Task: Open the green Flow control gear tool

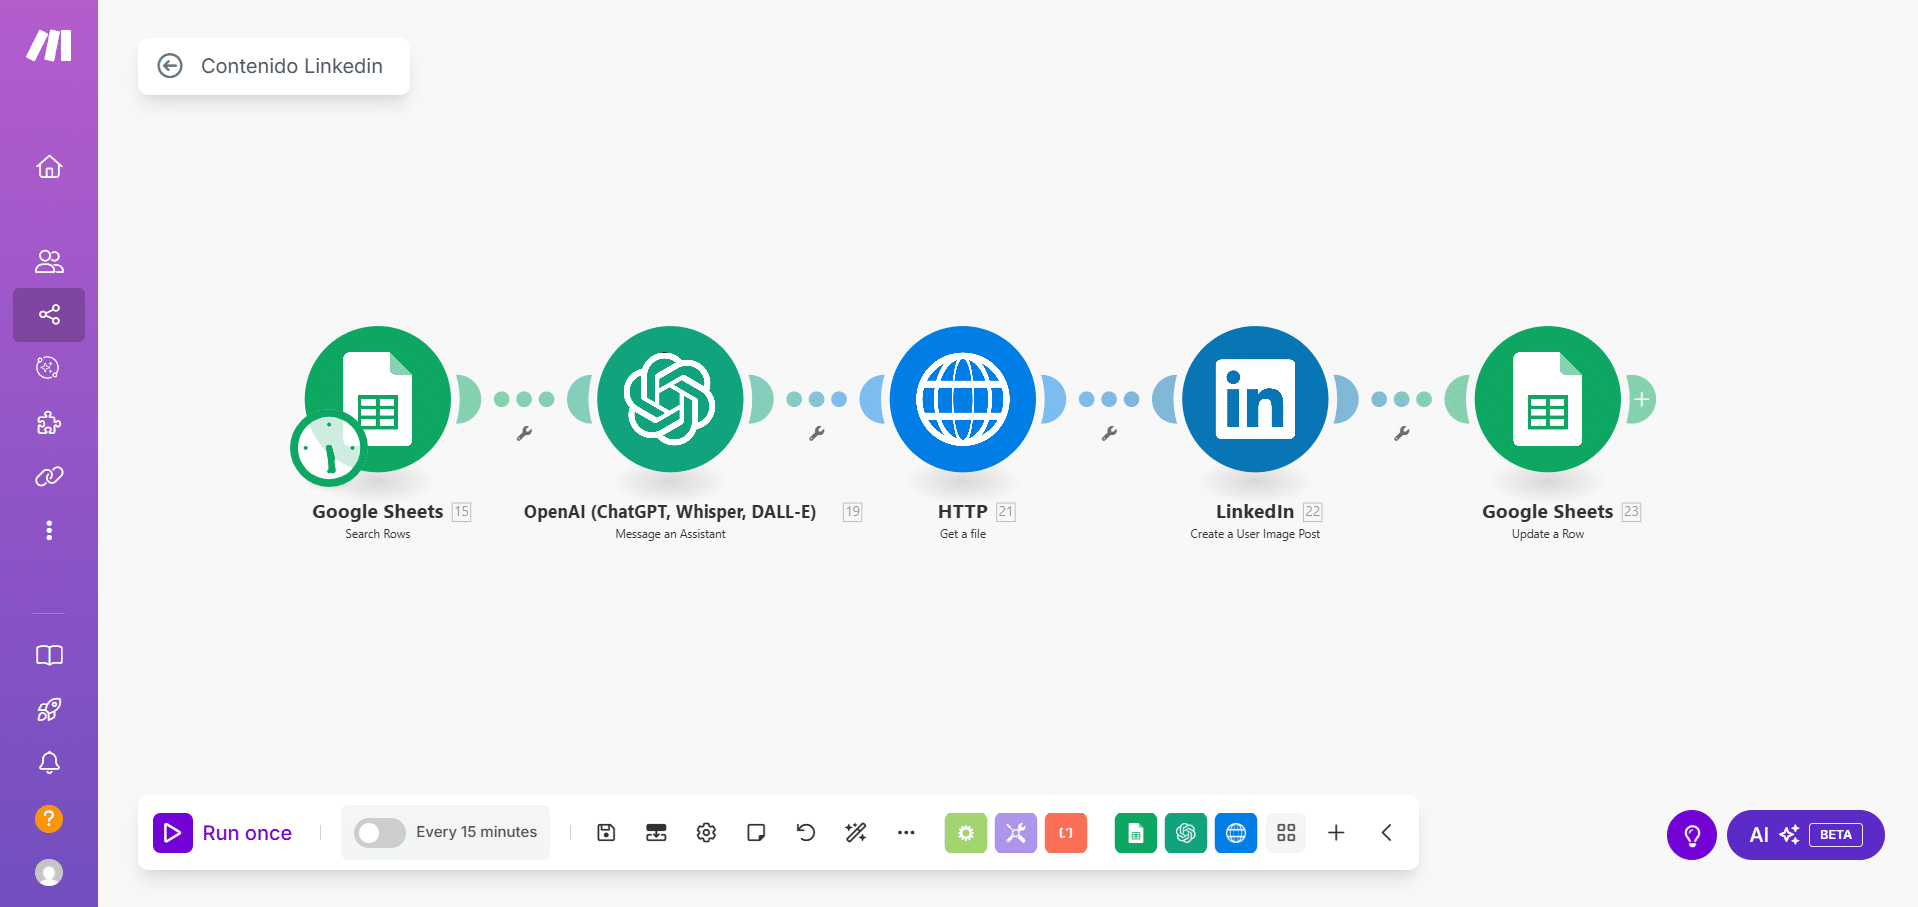Action: 966,833
